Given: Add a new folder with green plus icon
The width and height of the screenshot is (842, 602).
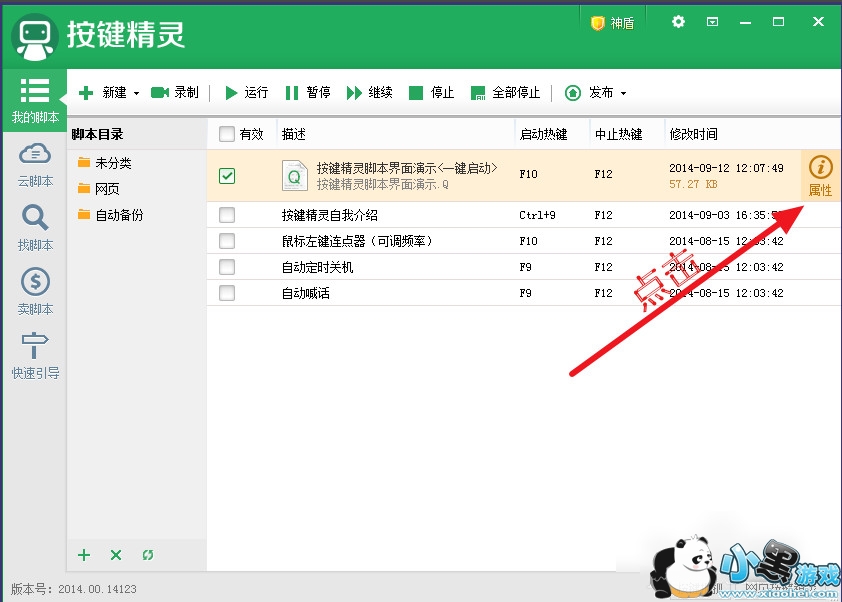Looking at the screenshot, I should pos(84,555).
